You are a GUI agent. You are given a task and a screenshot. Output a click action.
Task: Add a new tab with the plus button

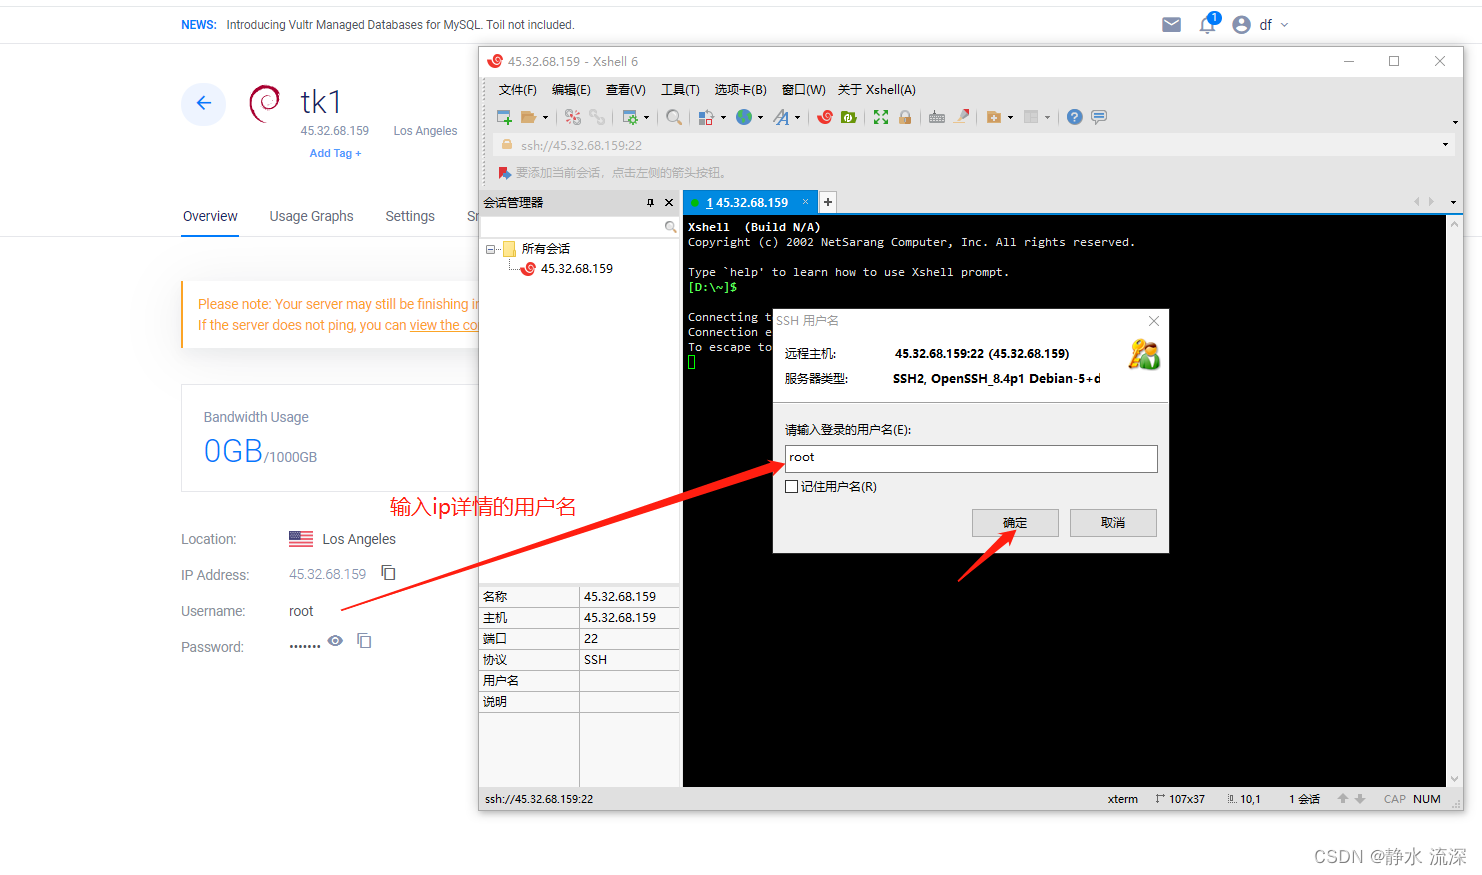[x=828, y=203]
